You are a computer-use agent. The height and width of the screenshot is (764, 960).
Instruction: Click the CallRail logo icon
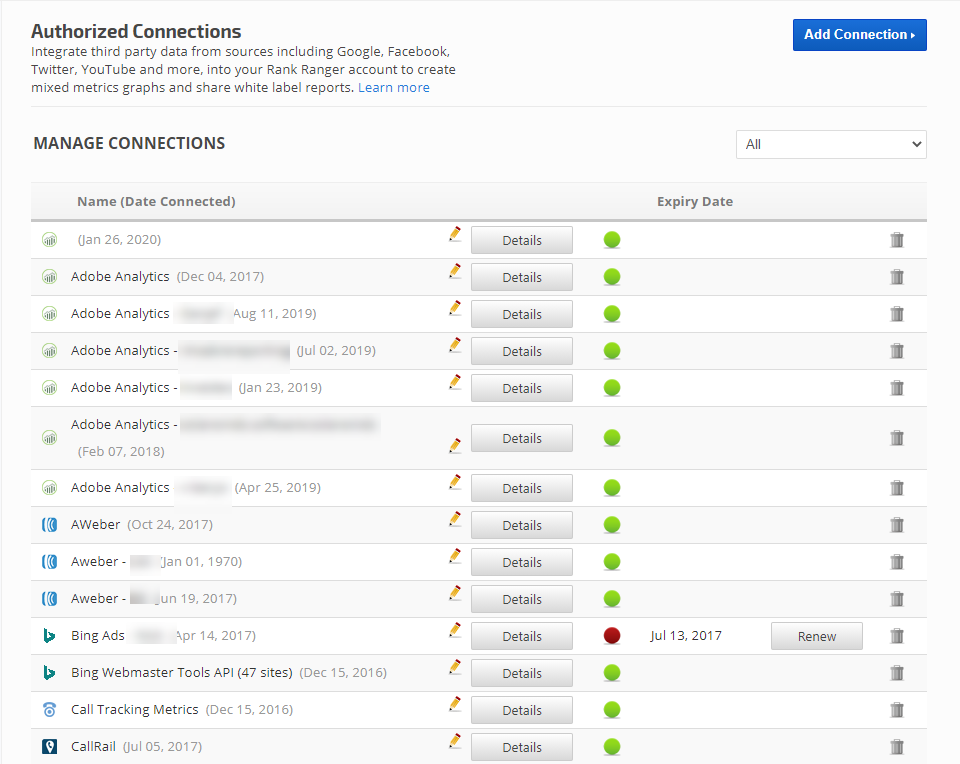coord(49,747)
